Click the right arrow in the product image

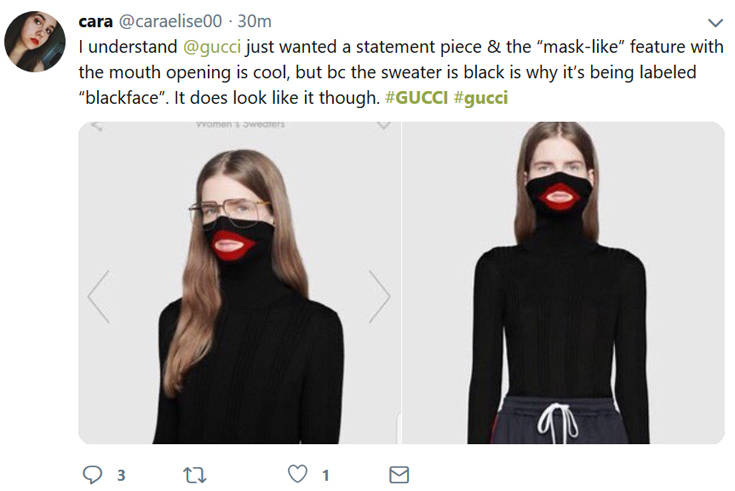(x=379, y=297)
